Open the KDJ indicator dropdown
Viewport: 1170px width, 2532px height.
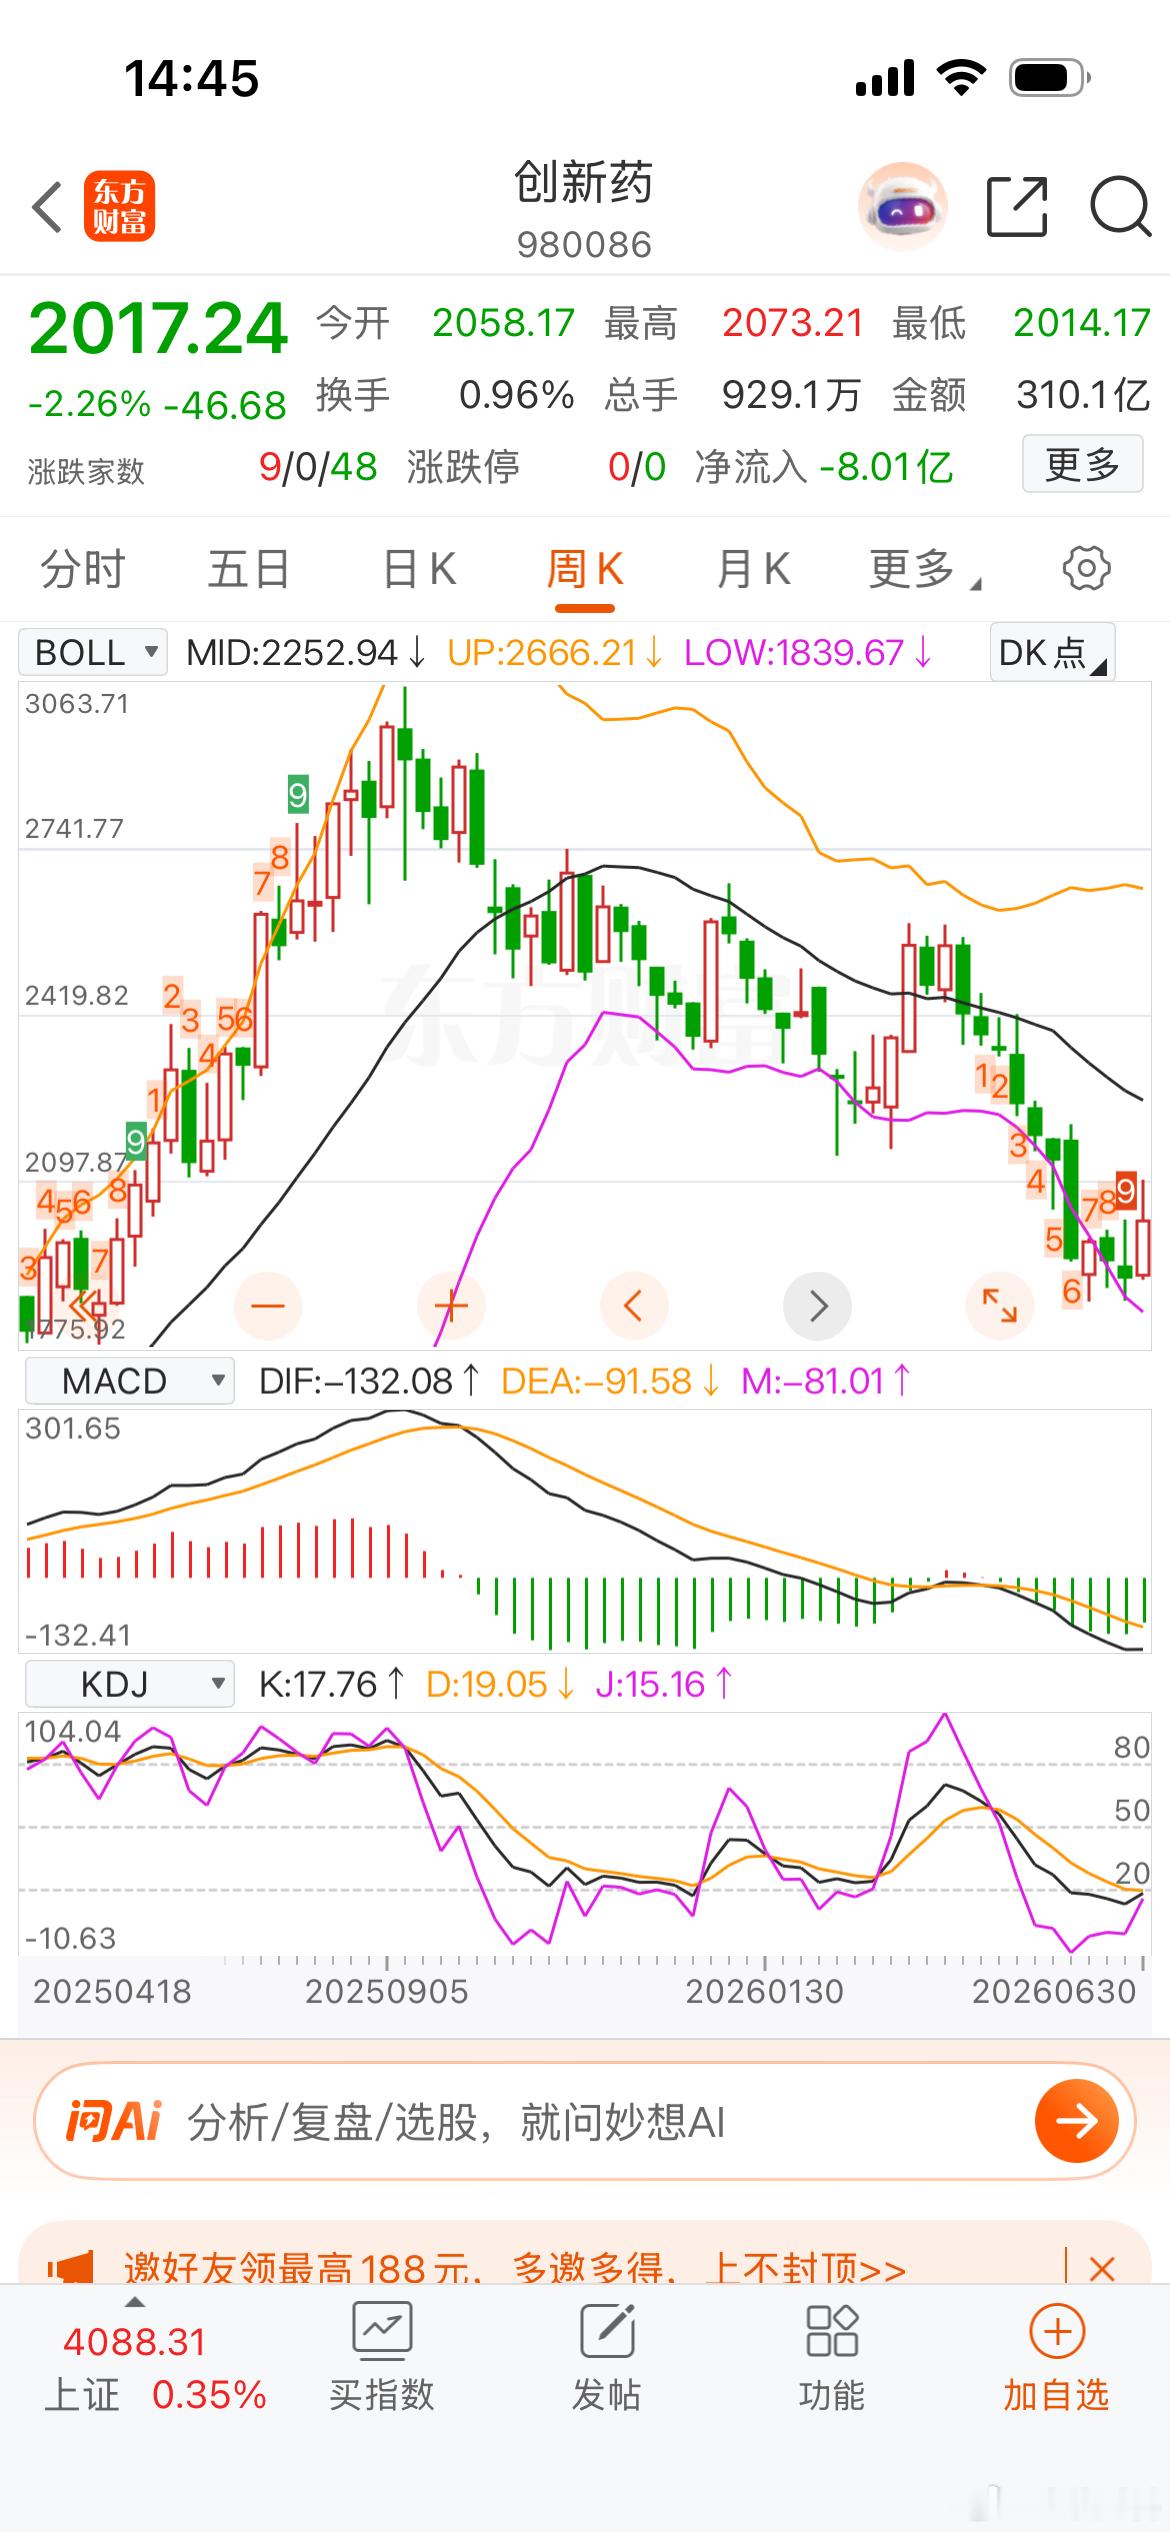coord(129,1684)
